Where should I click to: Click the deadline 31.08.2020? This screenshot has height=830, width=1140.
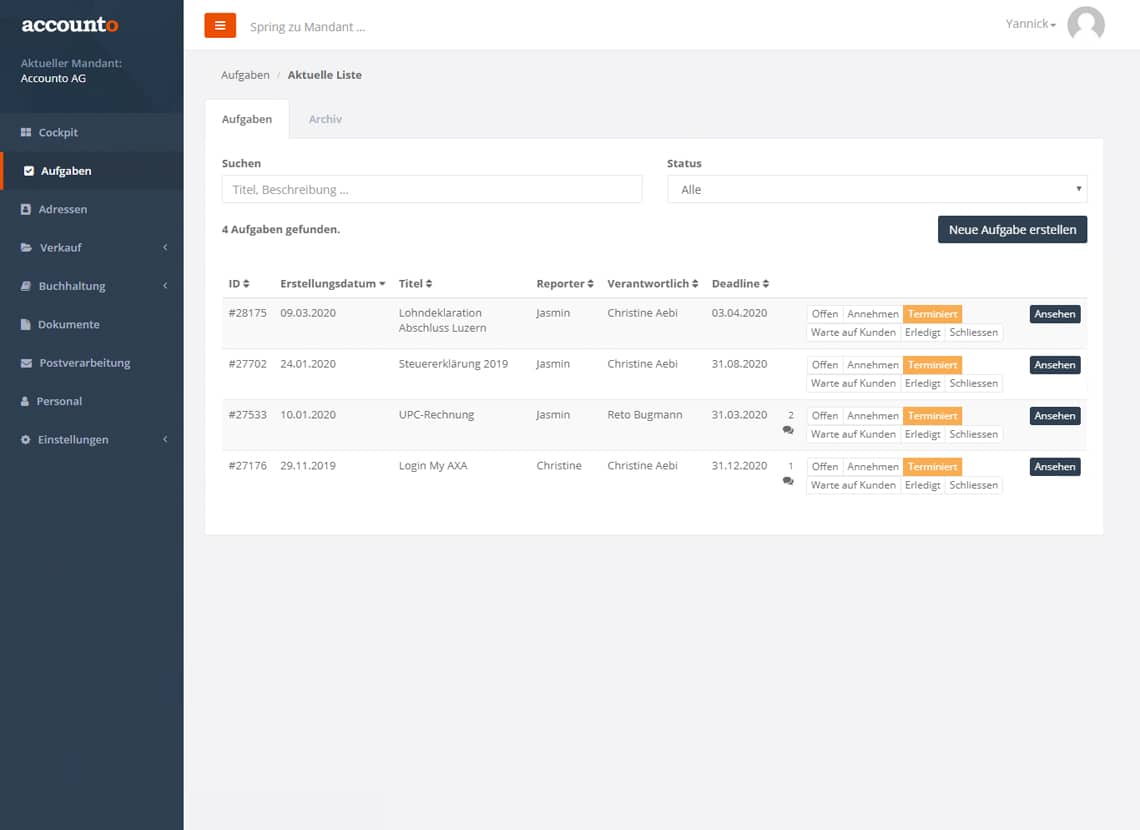coord(739,364)
